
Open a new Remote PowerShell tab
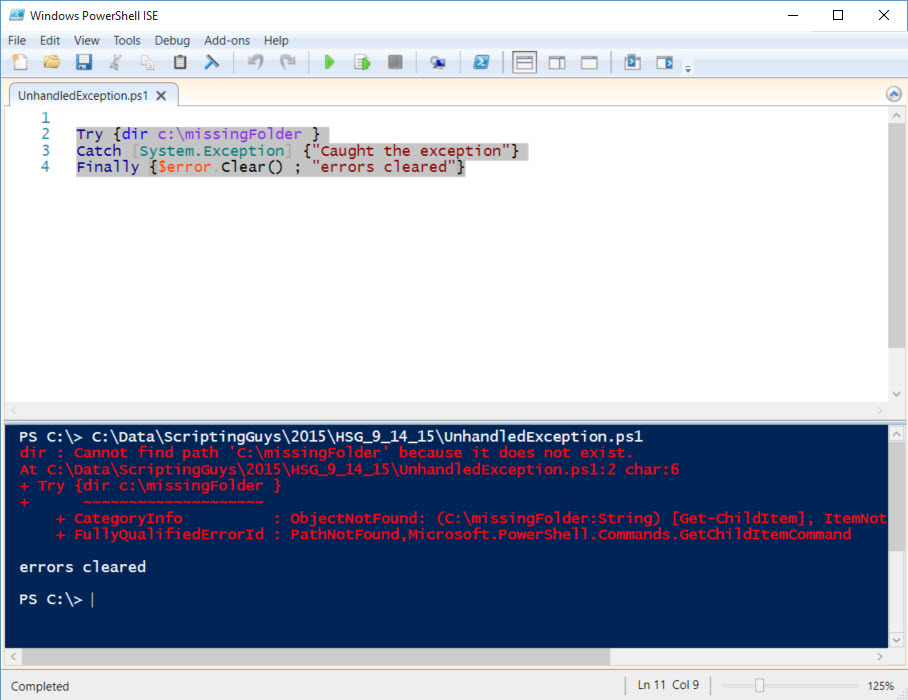pos(438,62)
